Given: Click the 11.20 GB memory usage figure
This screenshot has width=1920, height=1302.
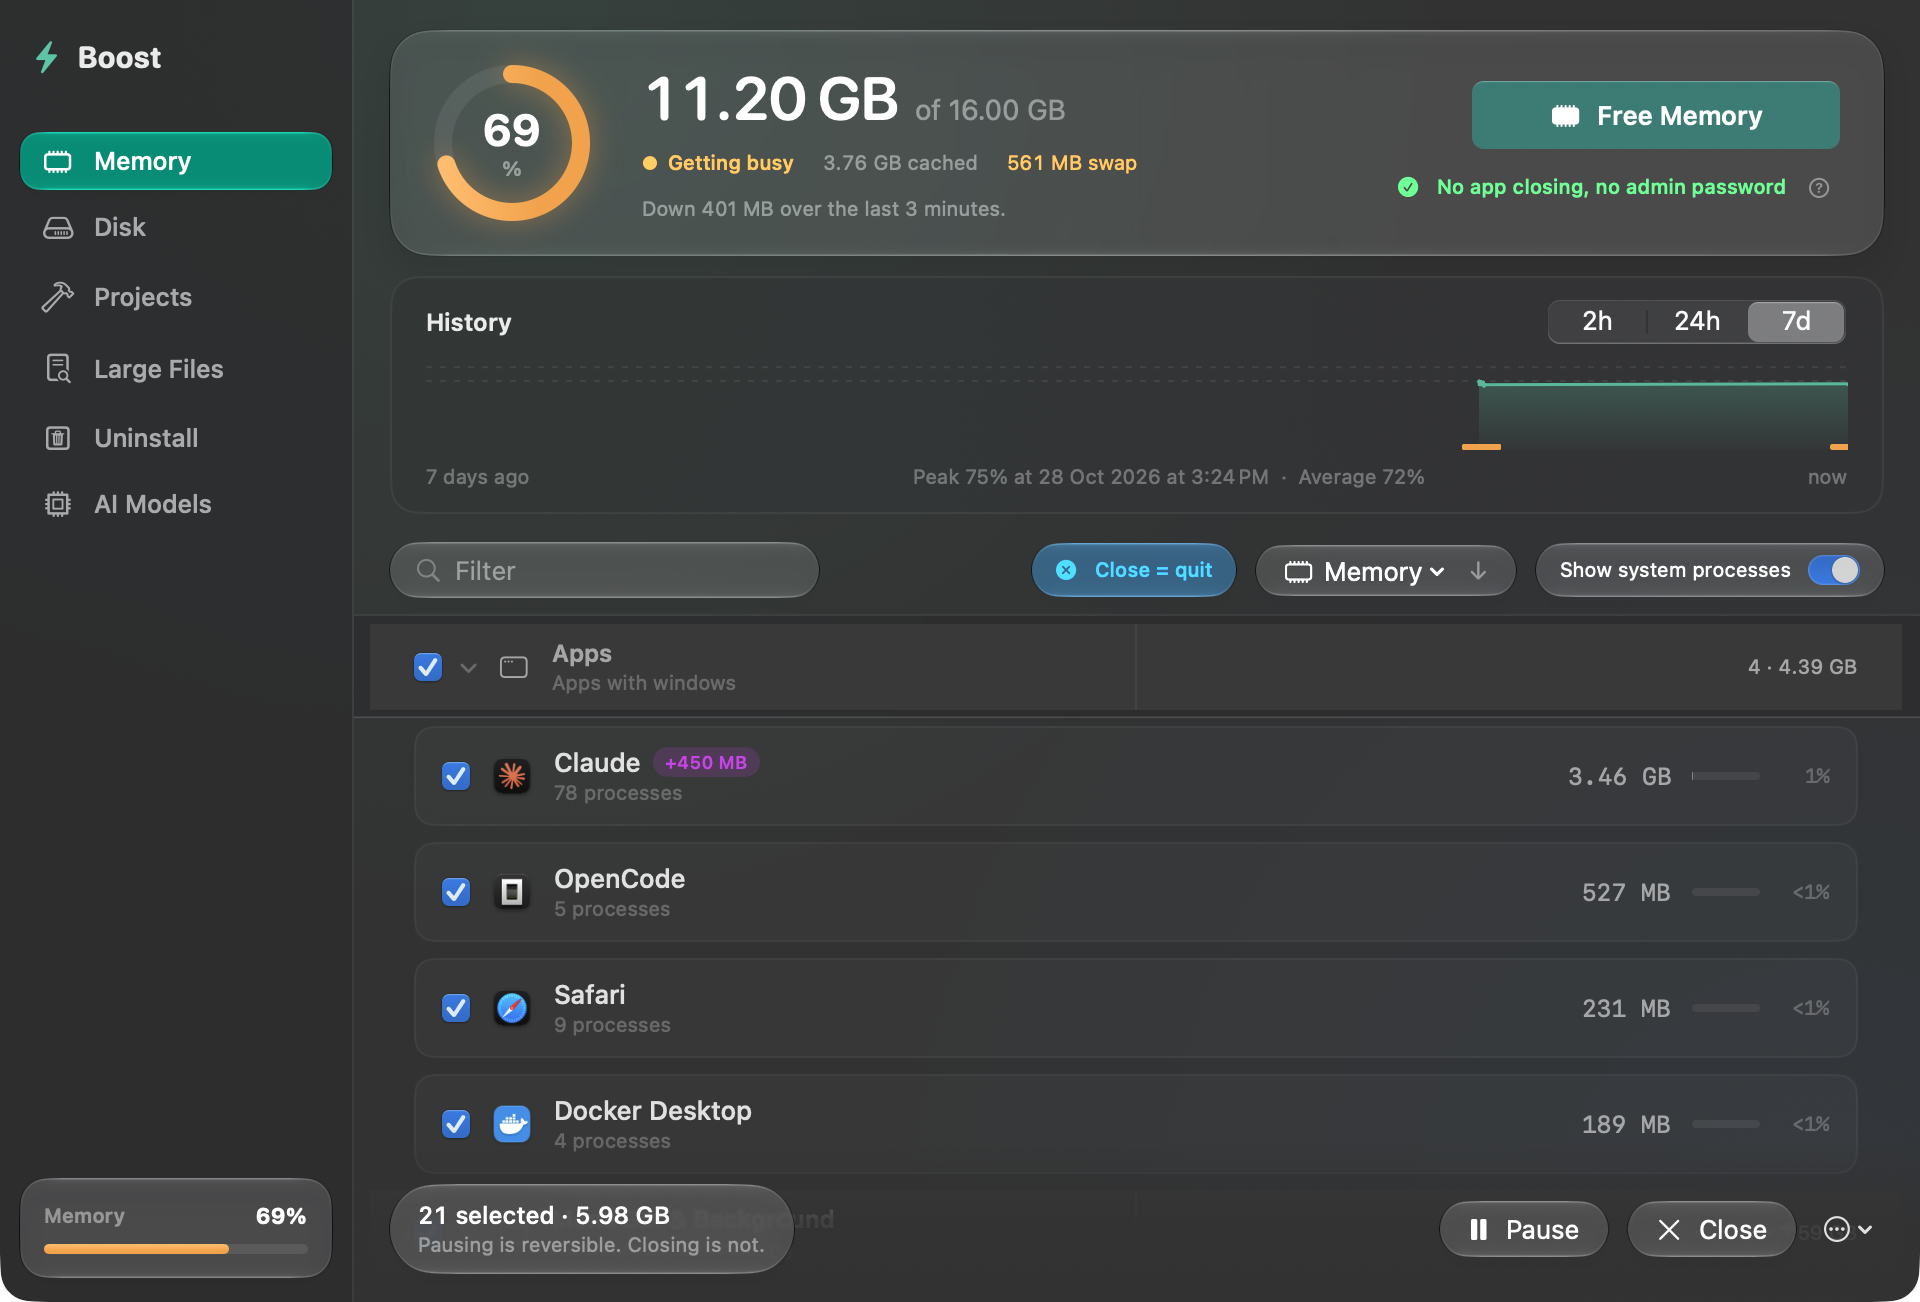Looking at the screenshot, I should pos(772,99).
